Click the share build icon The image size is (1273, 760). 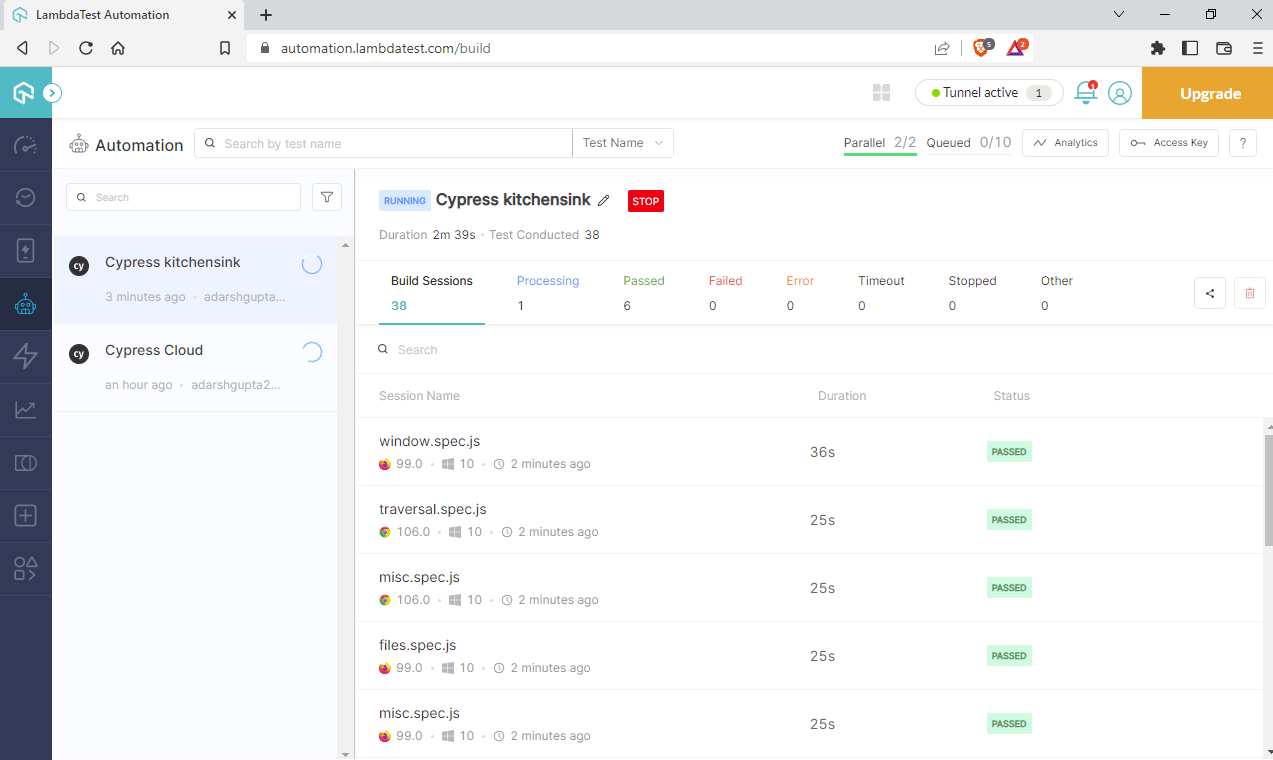1210,293
